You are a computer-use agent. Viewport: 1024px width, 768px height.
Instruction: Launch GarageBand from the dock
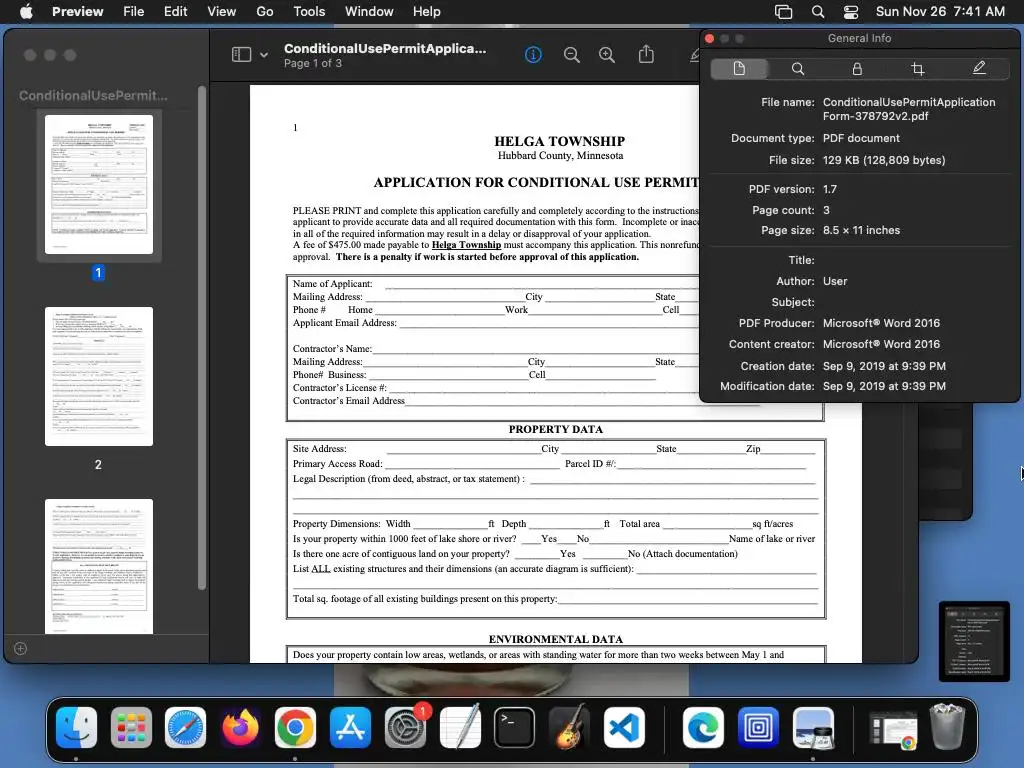click(x=569, y=727)
